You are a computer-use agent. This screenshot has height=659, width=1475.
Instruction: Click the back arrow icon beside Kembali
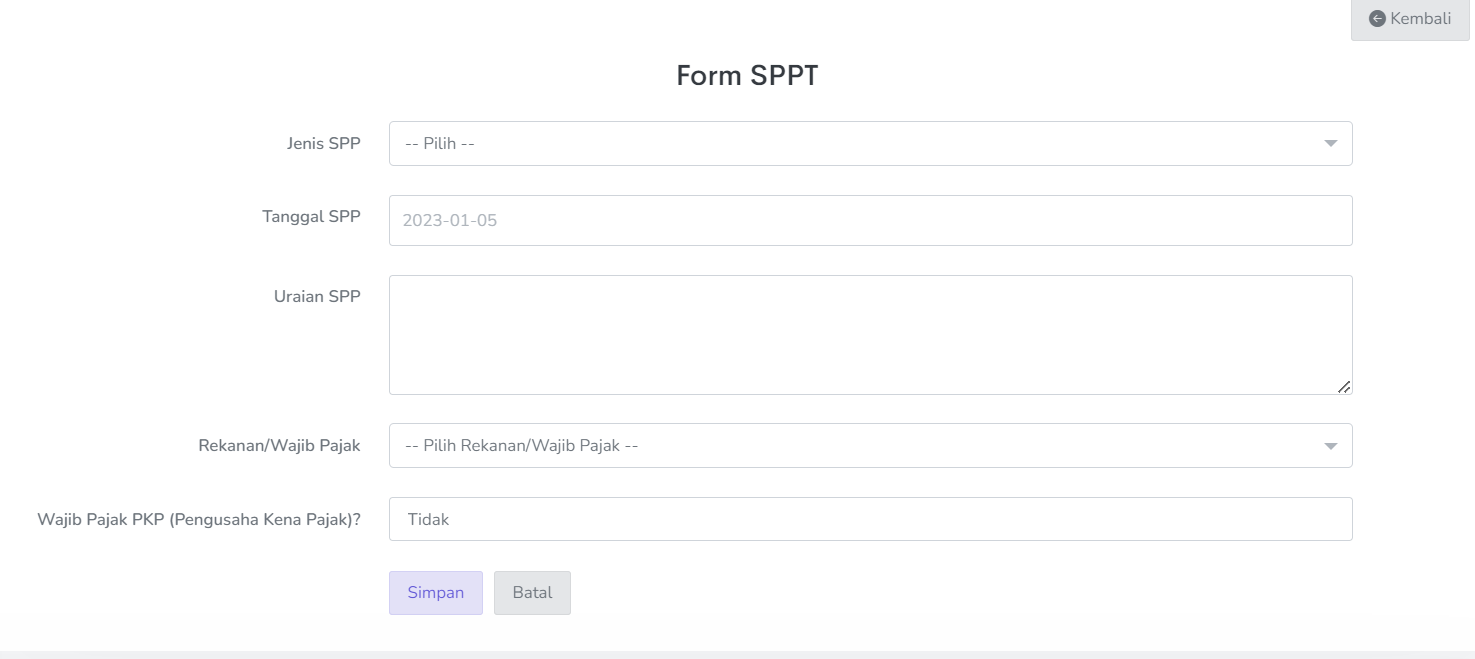pos(1377,19)
